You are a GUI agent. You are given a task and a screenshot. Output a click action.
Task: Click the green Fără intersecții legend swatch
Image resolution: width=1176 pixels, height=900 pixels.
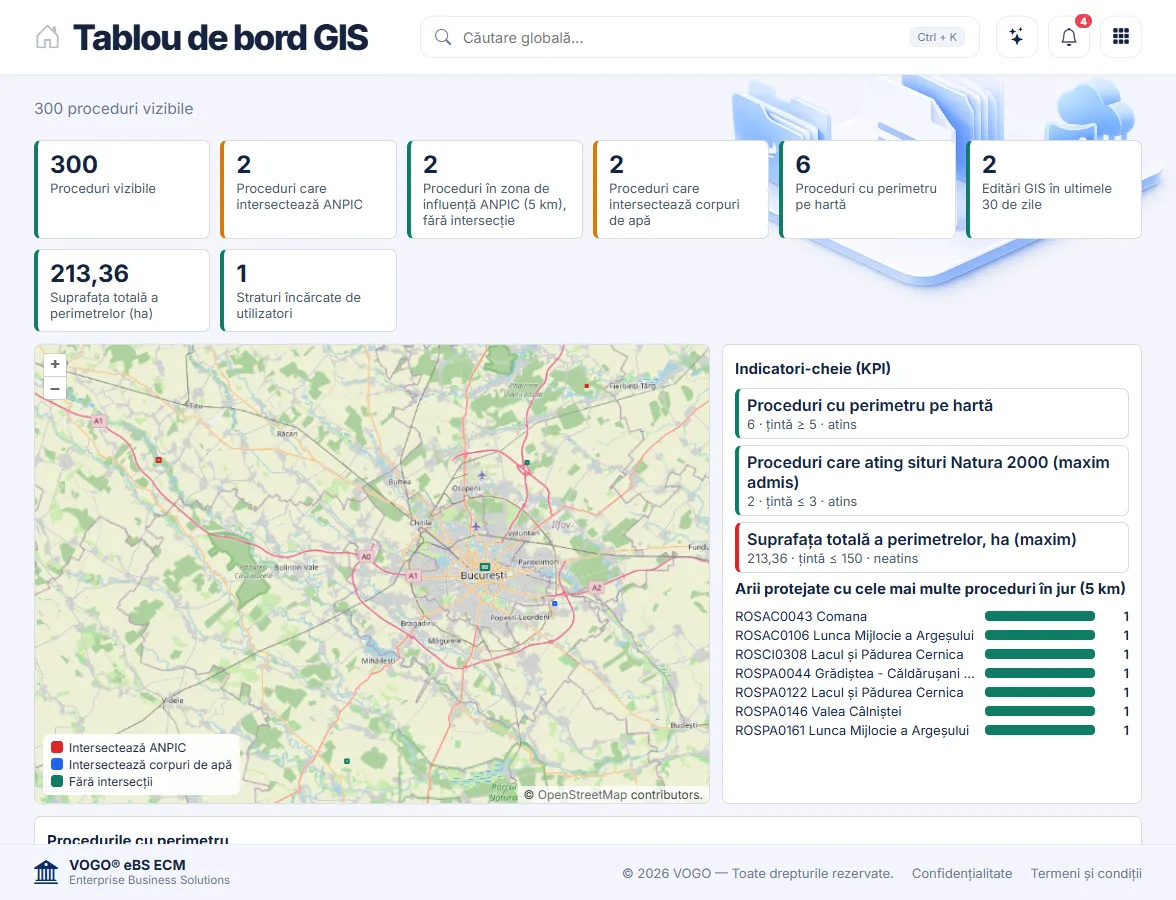tap(56, 782)
